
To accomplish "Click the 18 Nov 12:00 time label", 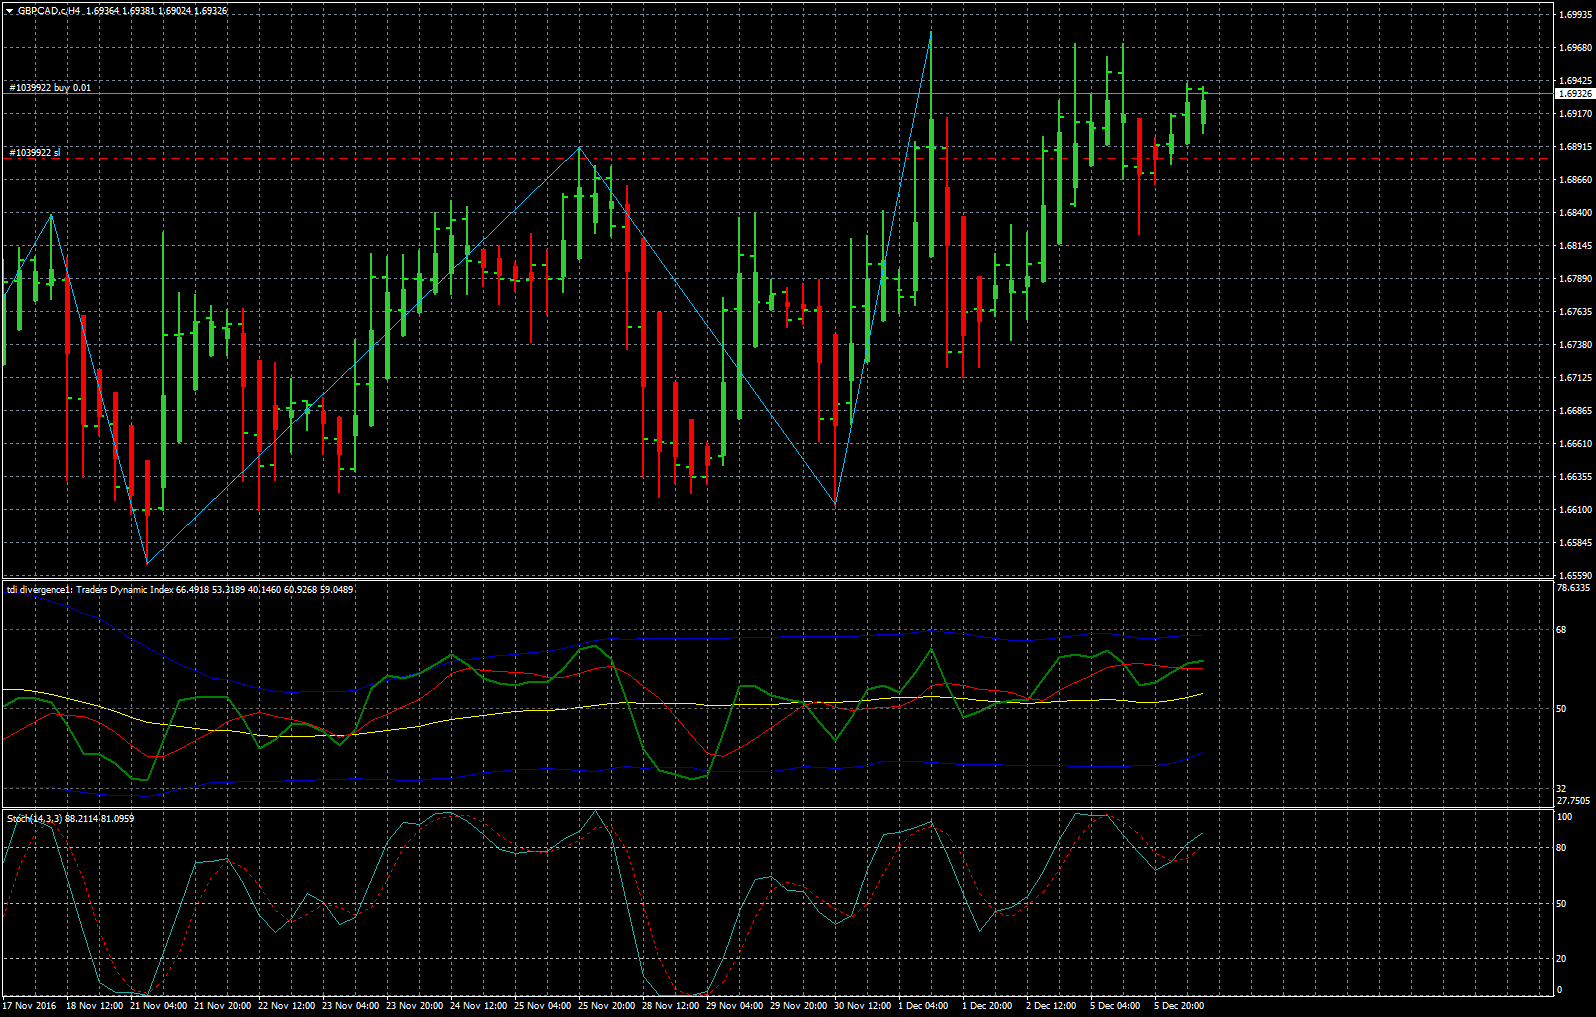I will pos(95,1006).
